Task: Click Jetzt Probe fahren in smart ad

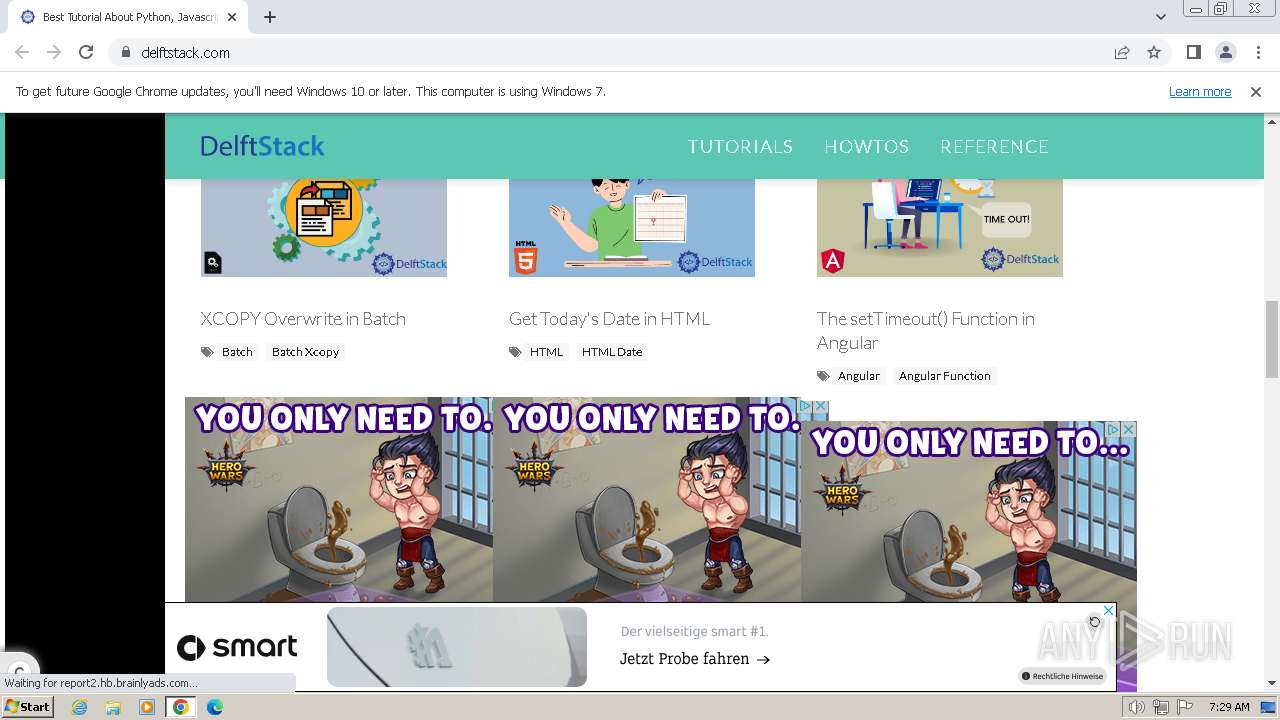Action: 694,659
